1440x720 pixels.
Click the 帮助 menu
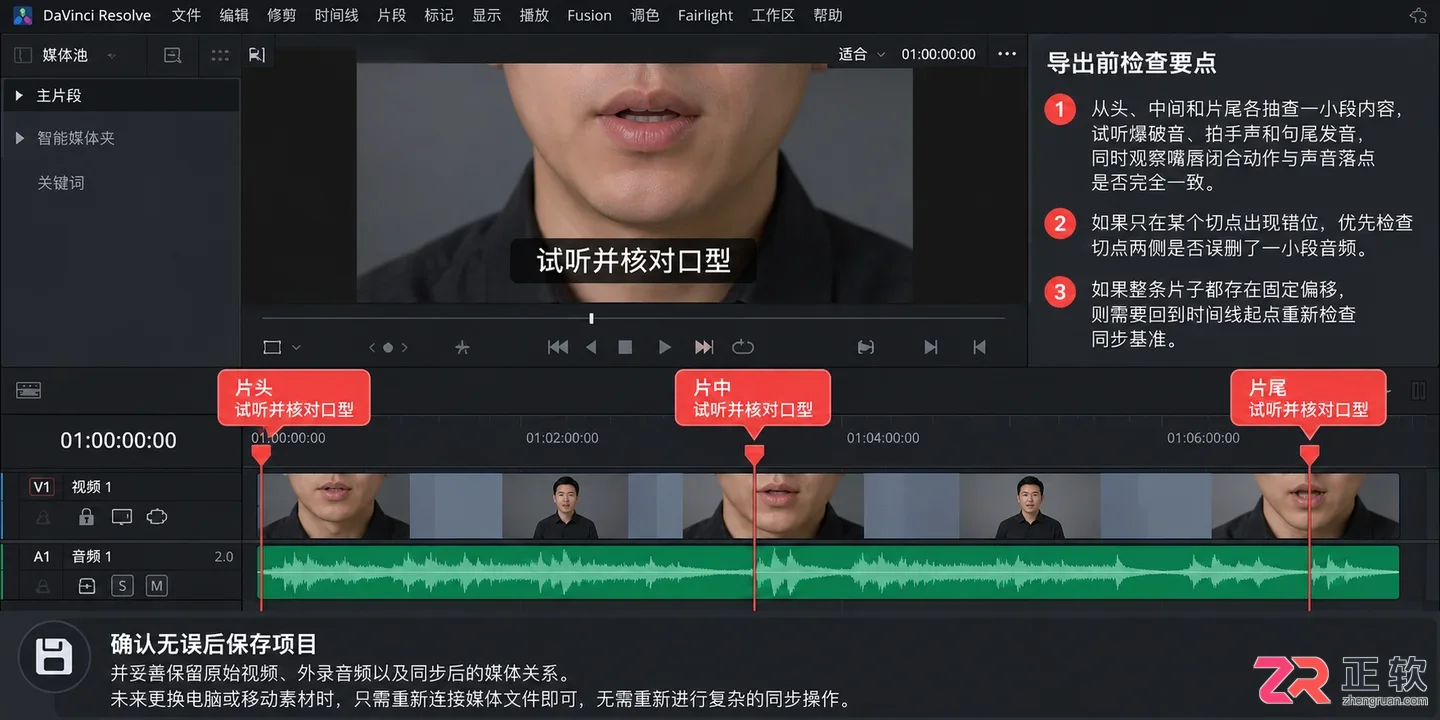[828, 15]
